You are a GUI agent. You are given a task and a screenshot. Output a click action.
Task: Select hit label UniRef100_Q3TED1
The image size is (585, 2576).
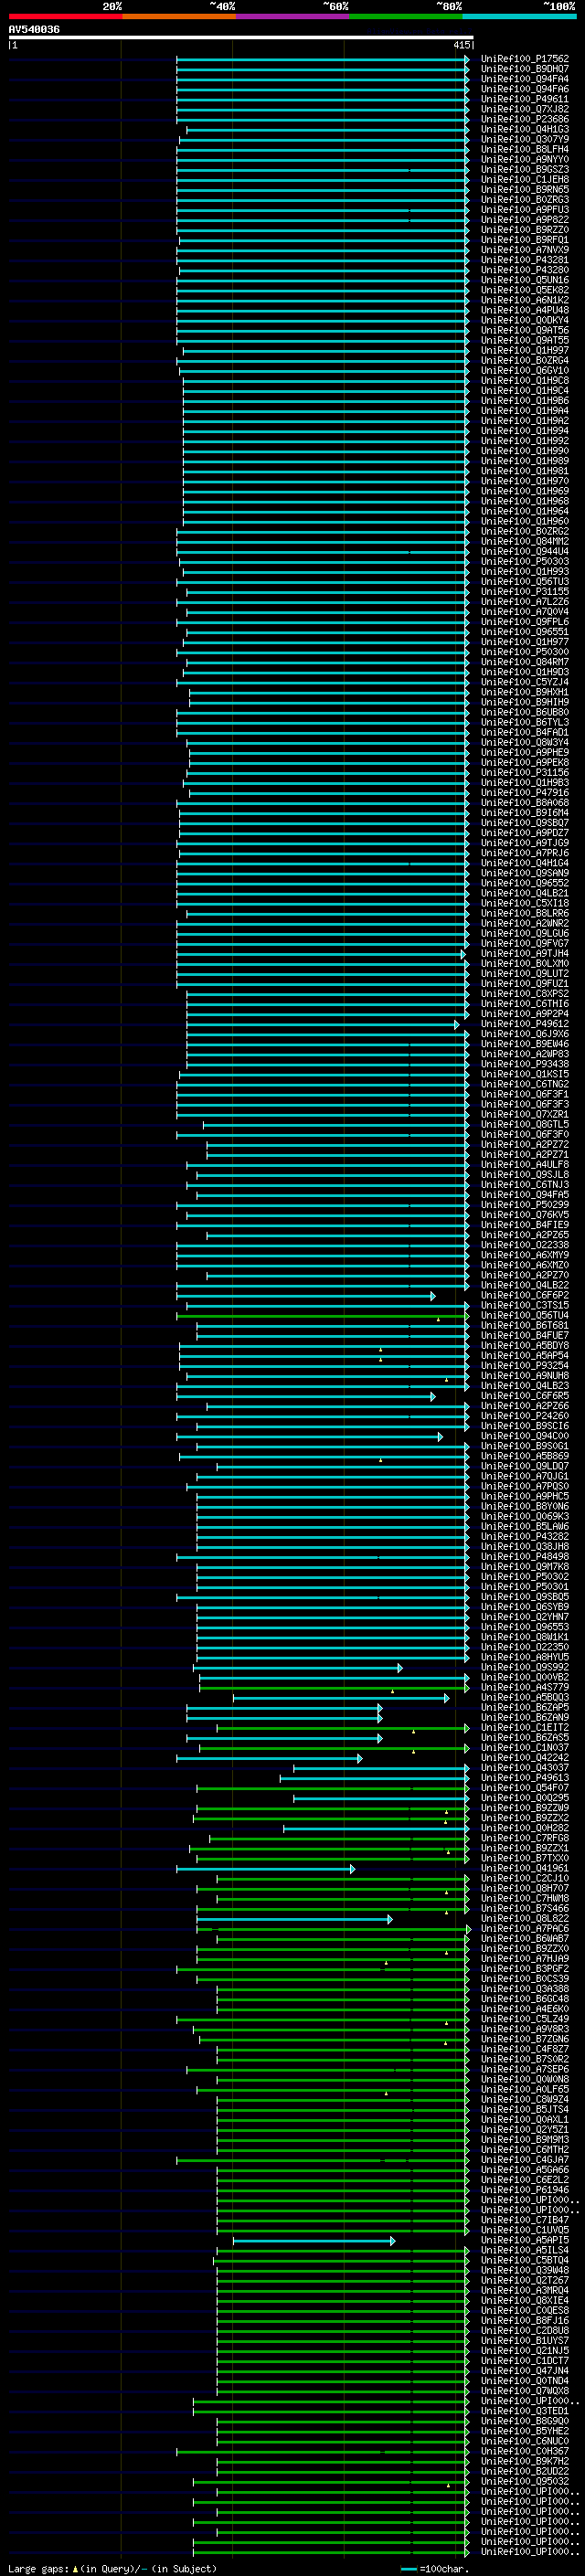pyautogui.click(x=524, y=2411)
